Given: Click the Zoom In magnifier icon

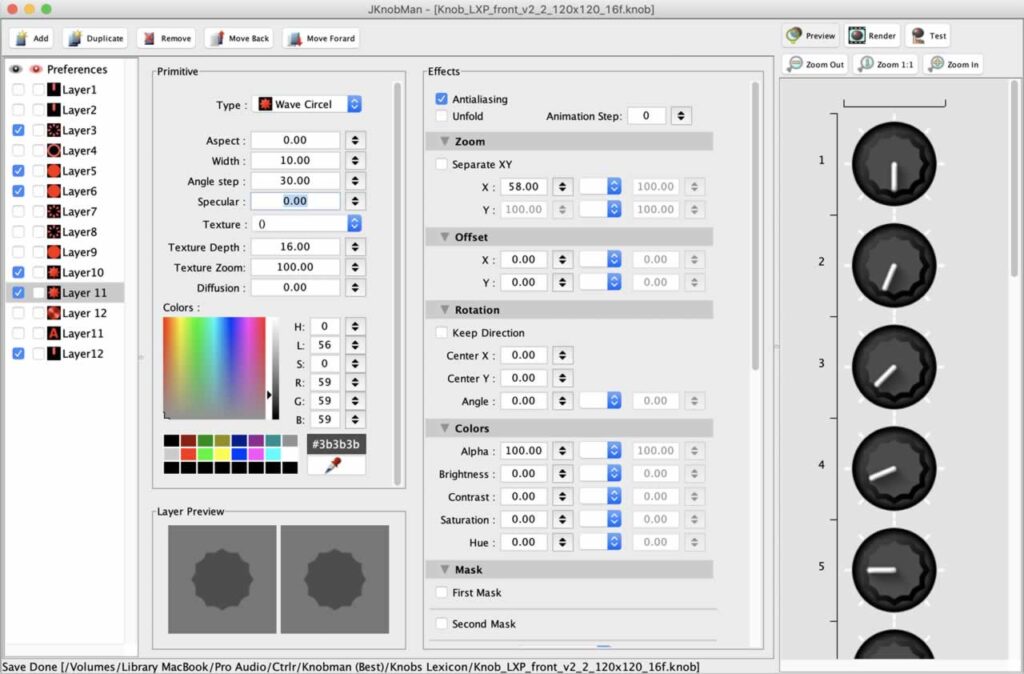Looking at the screenshot, I should [x=936, y=64].
